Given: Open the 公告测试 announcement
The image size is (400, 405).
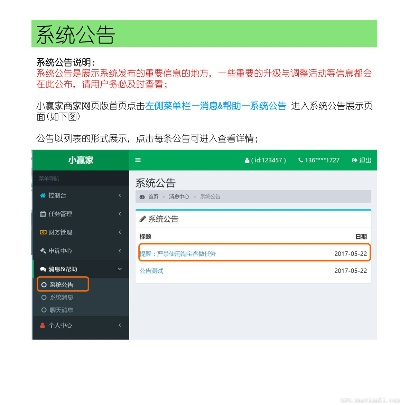Looking at the screenshot, I should click(151, 271).
